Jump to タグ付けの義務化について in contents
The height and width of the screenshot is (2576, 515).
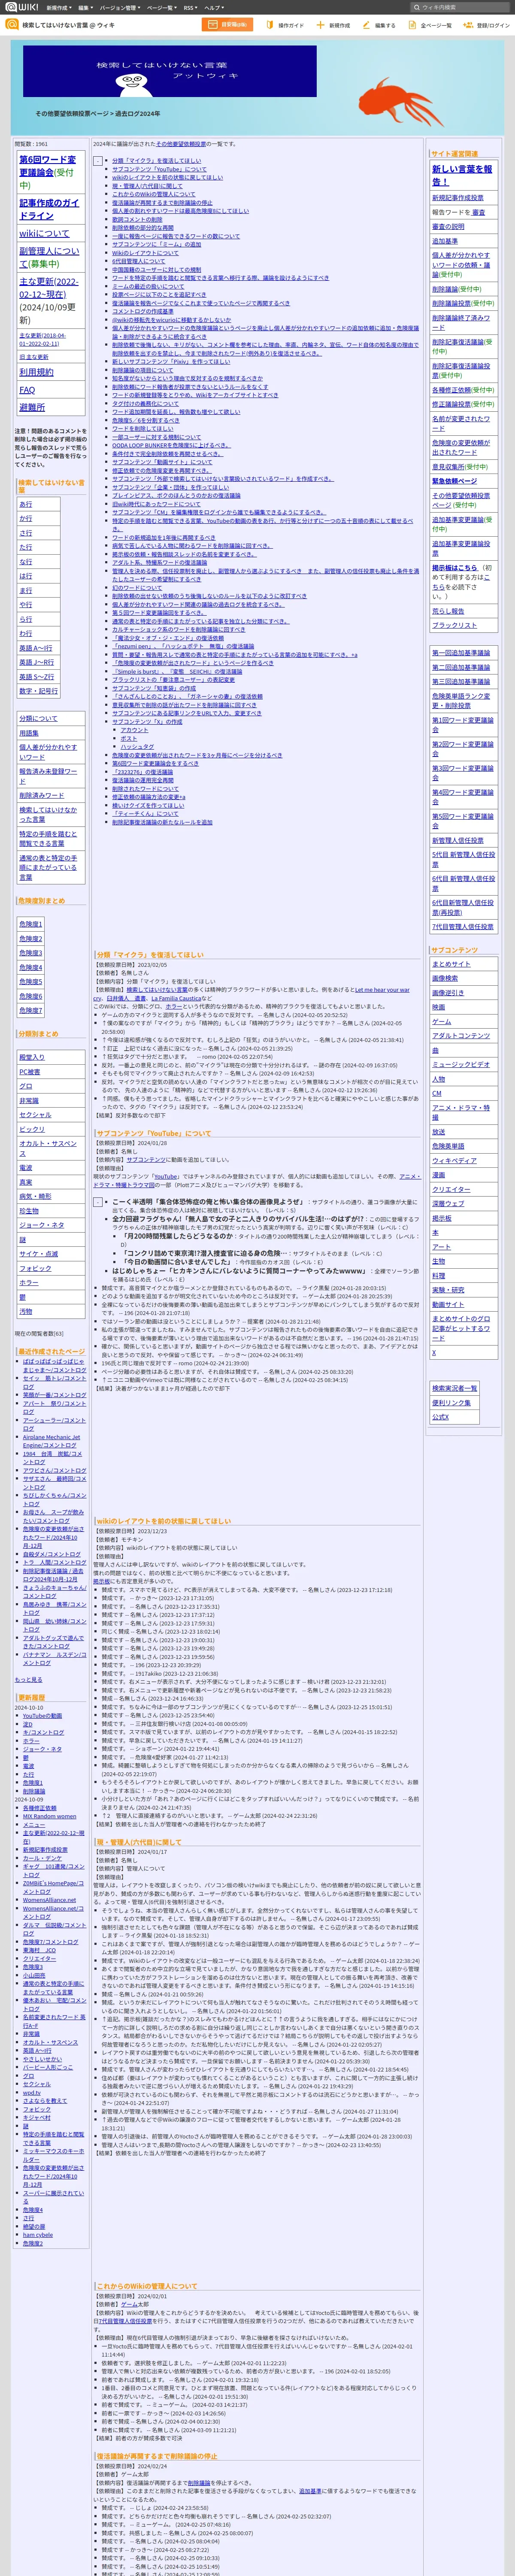tap(145, 404)
